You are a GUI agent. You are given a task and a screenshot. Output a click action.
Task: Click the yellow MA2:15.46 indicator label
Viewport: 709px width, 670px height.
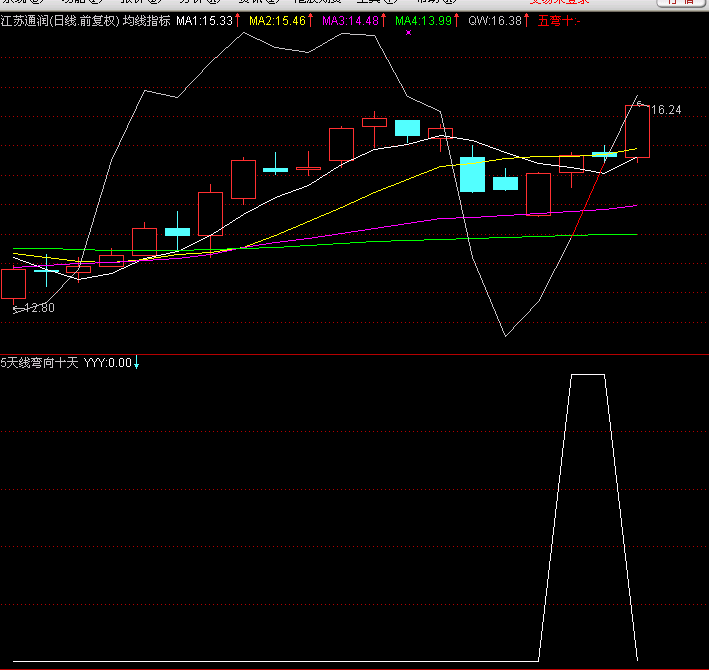[x=277, y=20]
